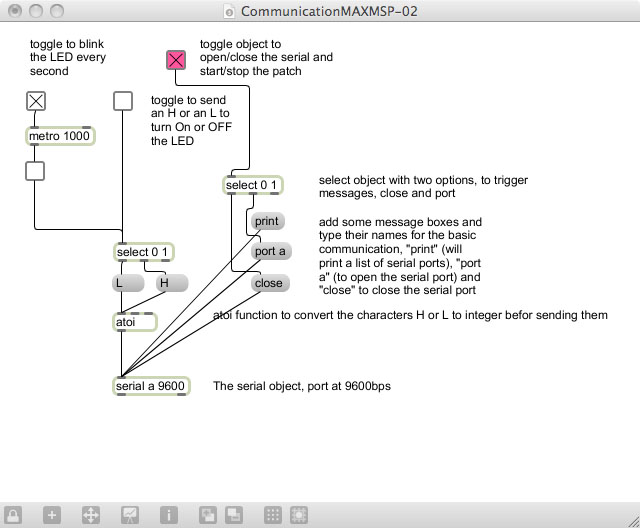Click the toggle below metro 1000
The width and height of the screenshot is (640, 528).
(x=35, y=171)
